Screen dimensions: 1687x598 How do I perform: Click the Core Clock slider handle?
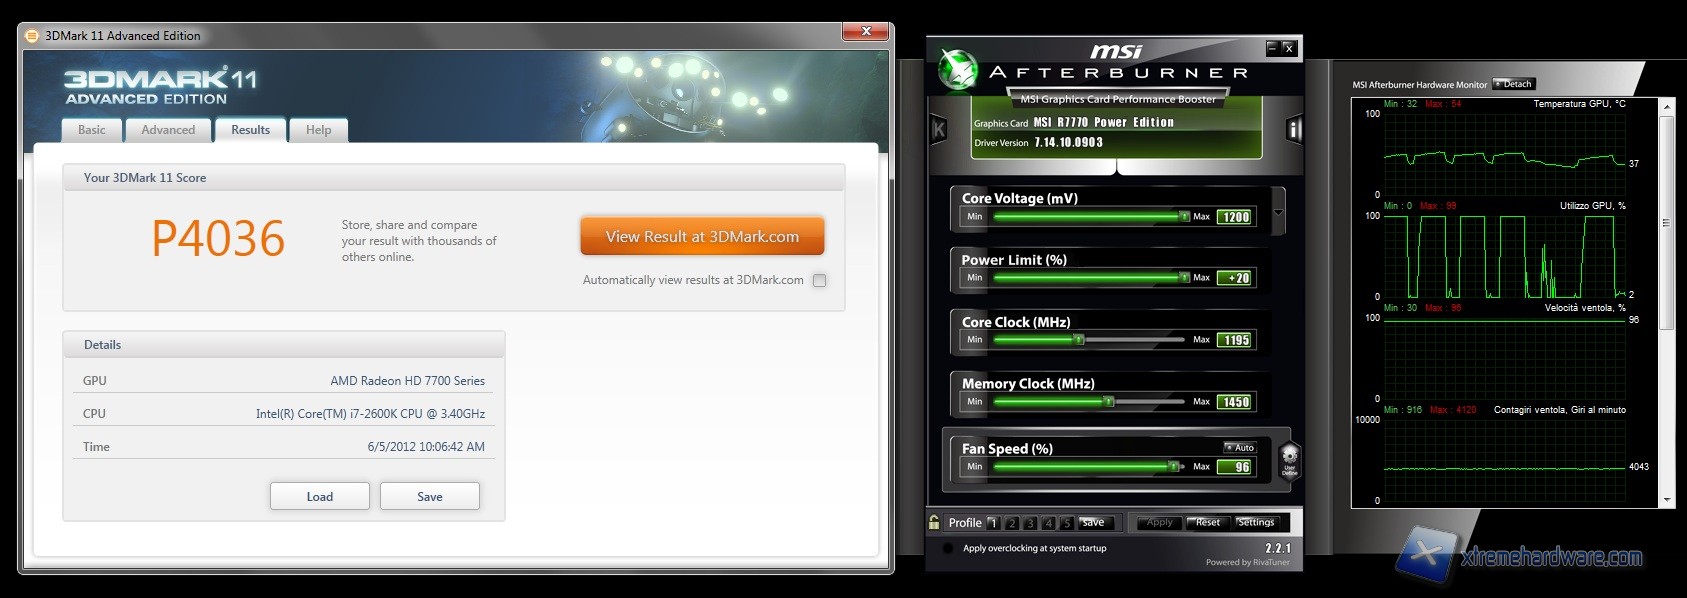(1078, 340)
